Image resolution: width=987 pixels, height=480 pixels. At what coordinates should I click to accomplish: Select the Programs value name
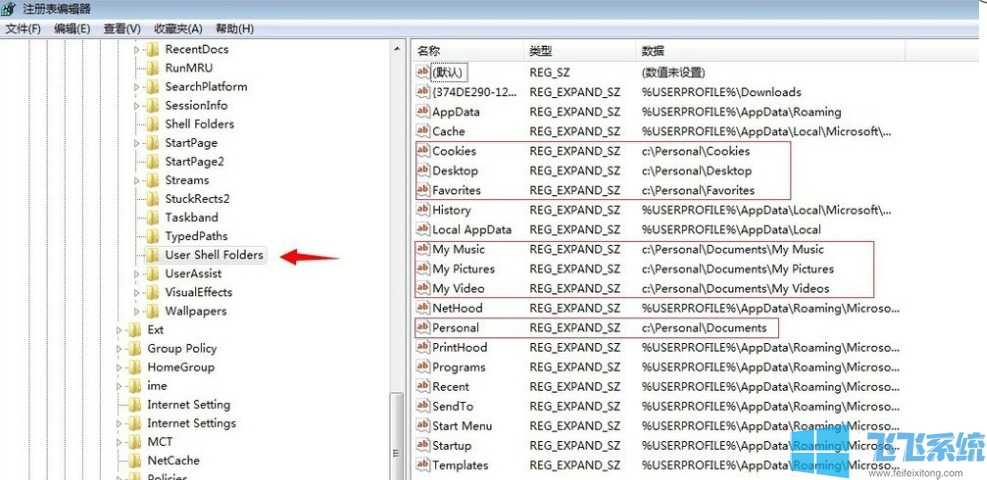pos(459,367)
